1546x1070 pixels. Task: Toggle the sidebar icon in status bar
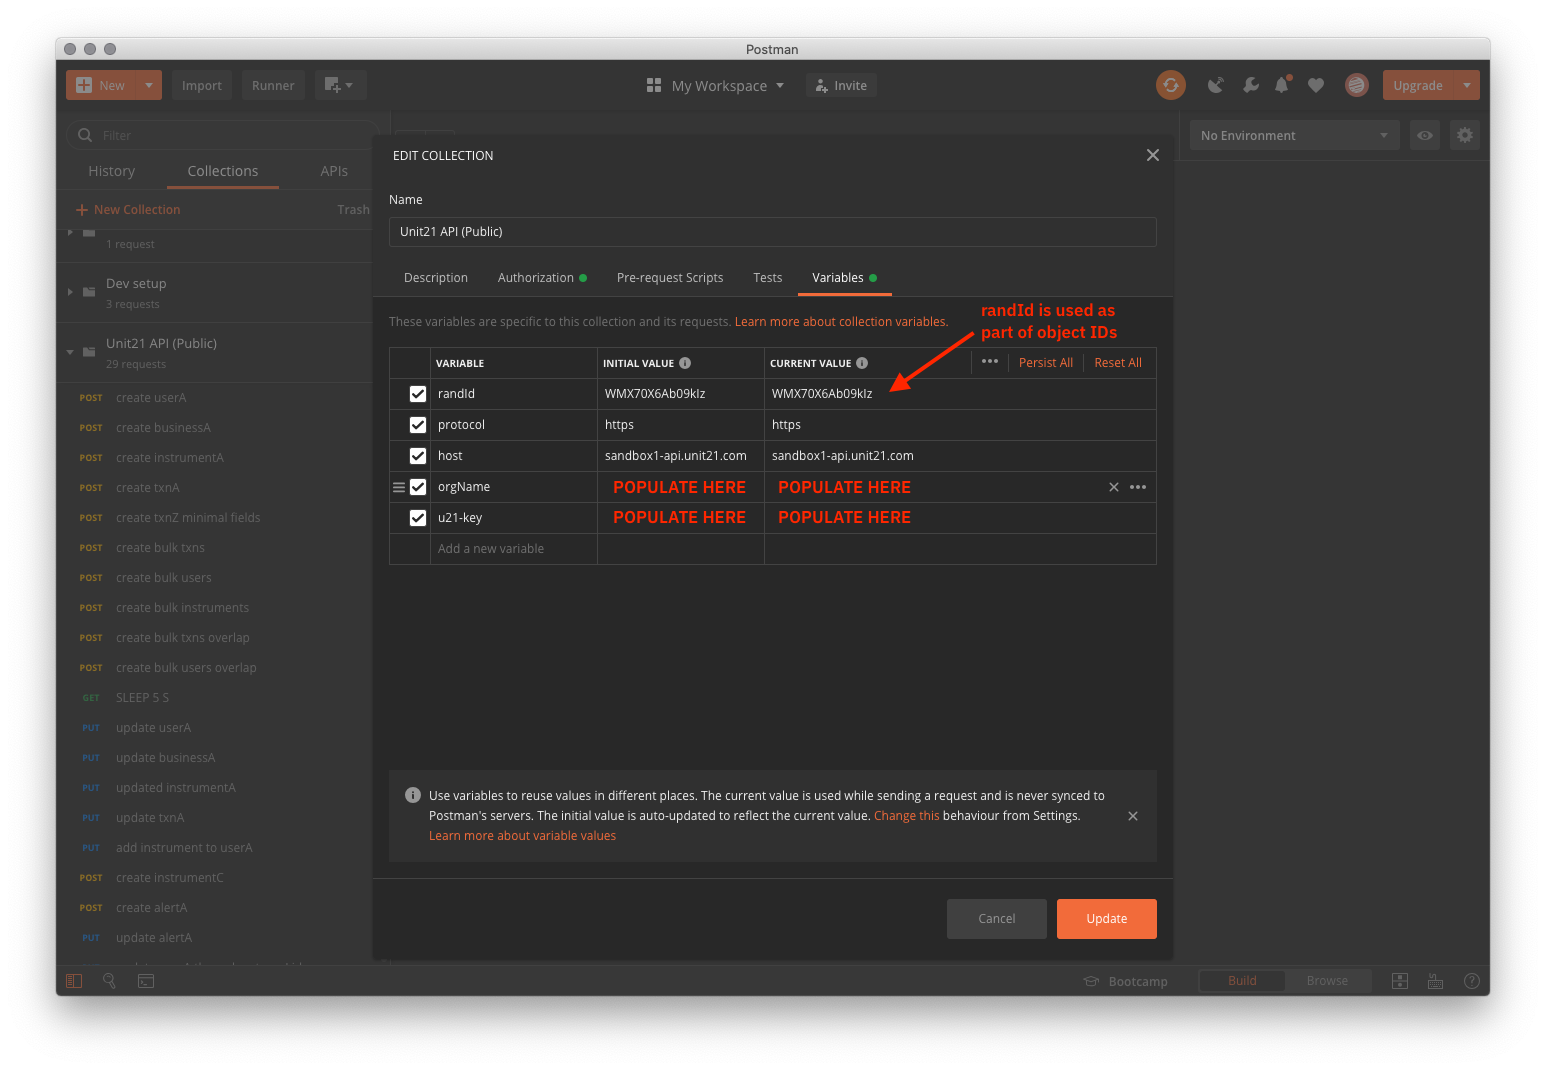[x=74, y=981]
